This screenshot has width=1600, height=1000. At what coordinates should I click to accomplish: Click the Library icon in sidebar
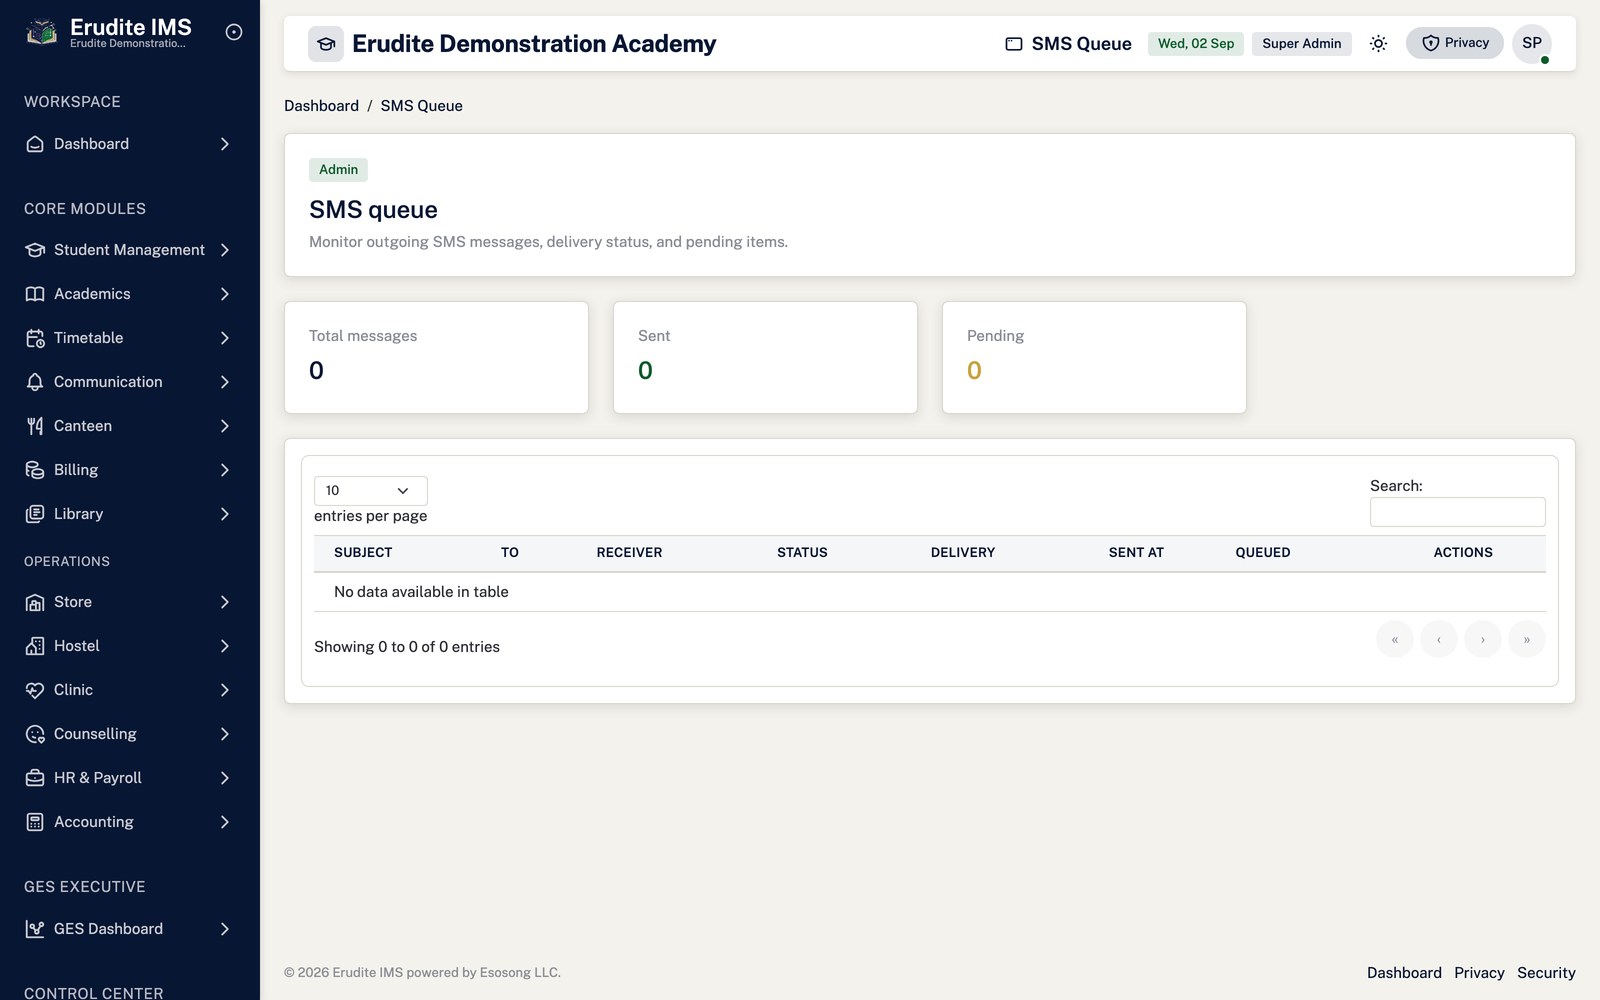click(x=35, y=514)
